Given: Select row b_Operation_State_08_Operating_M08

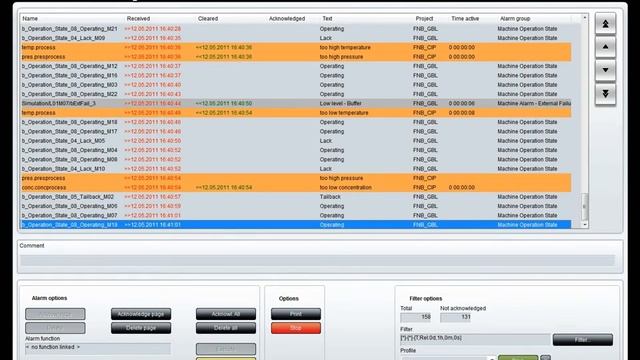Looking at the screenshot, I should (296, 160).
